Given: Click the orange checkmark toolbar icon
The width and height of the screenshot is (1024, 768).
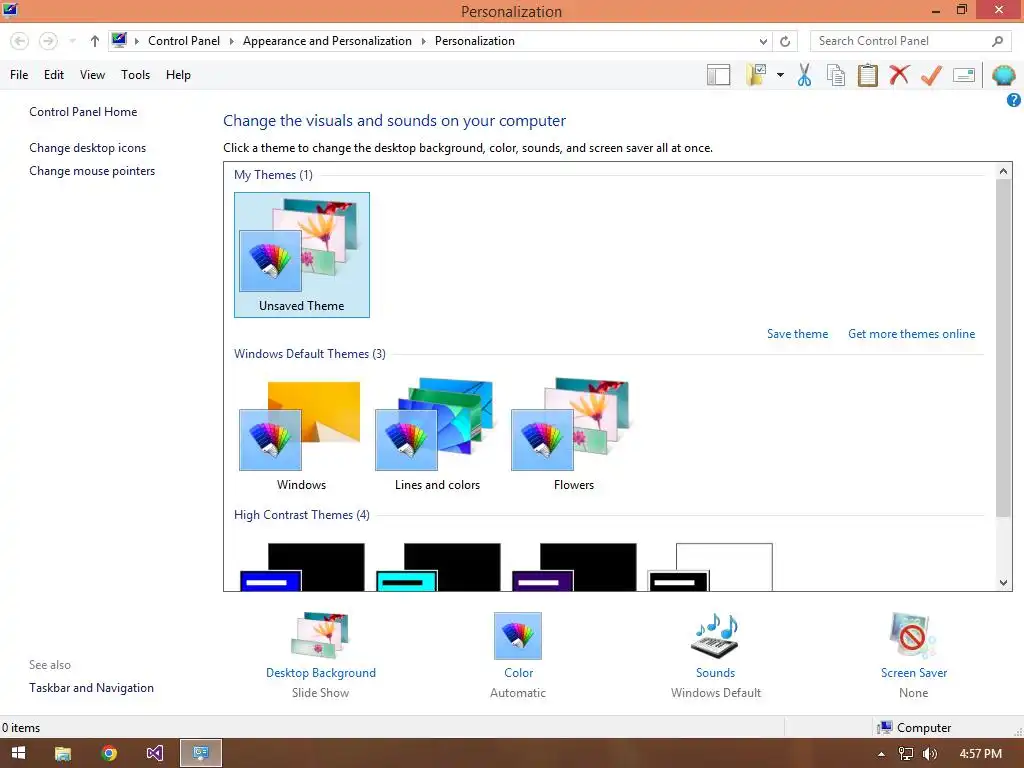Looking at the screenshot, I should (931, 75).
